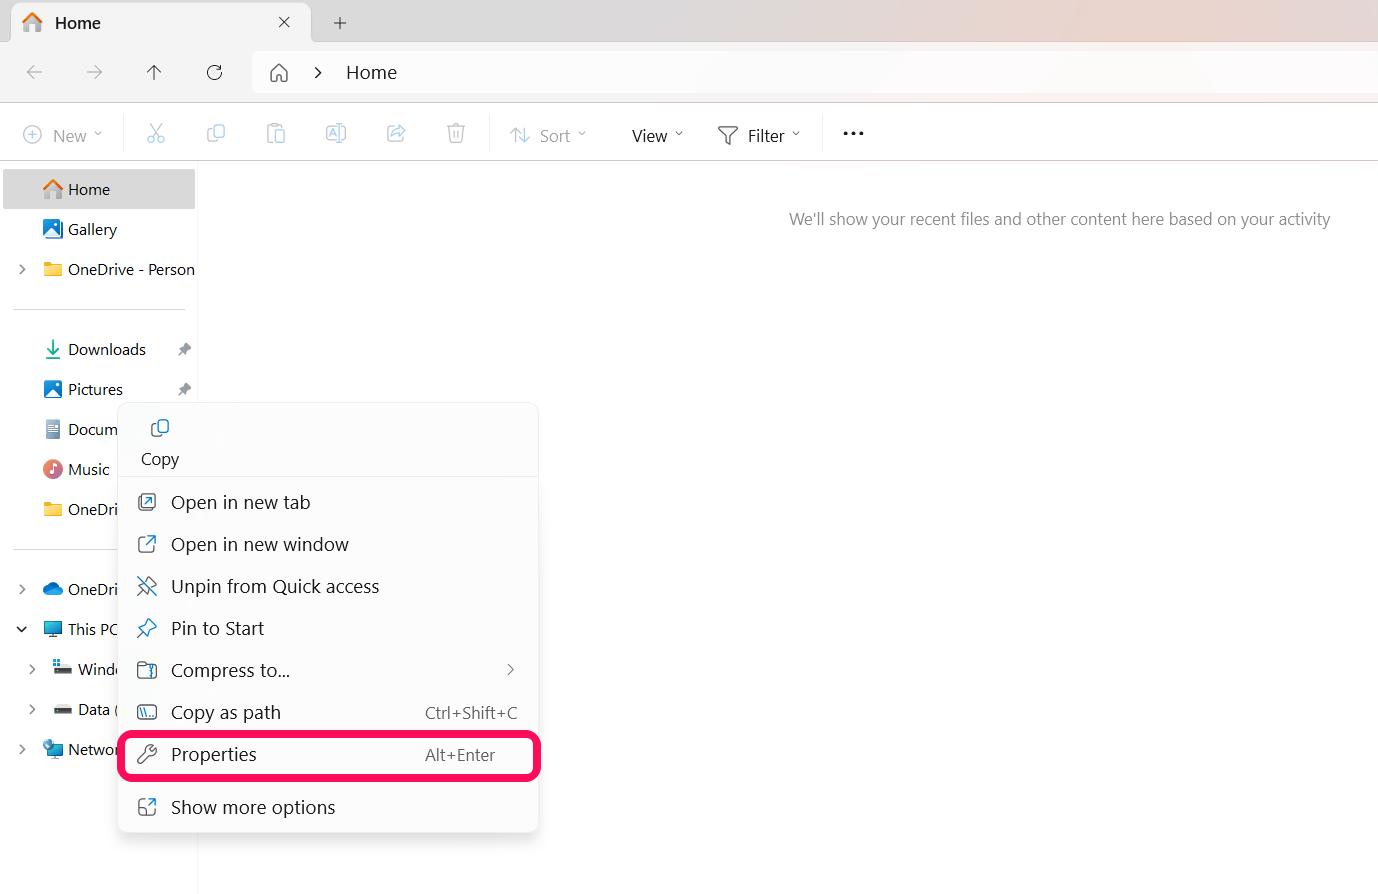This screenshot has height=894, width=1378.
Task: Expand the Windows drive tree node
Action: click(x=32, y=669)
